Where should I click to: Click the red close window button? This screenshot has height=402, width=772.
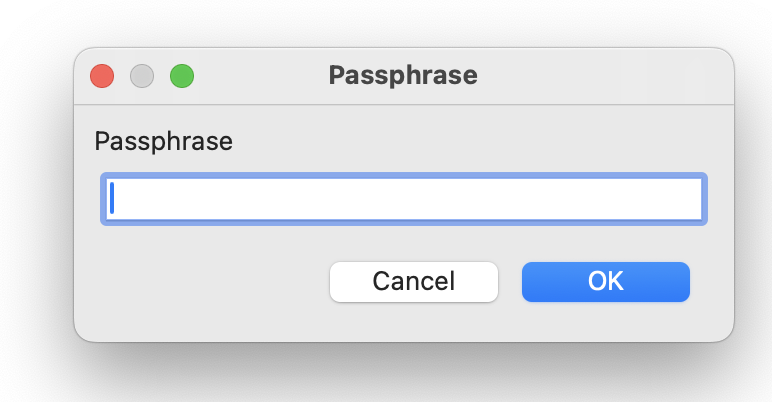point(102,76)
